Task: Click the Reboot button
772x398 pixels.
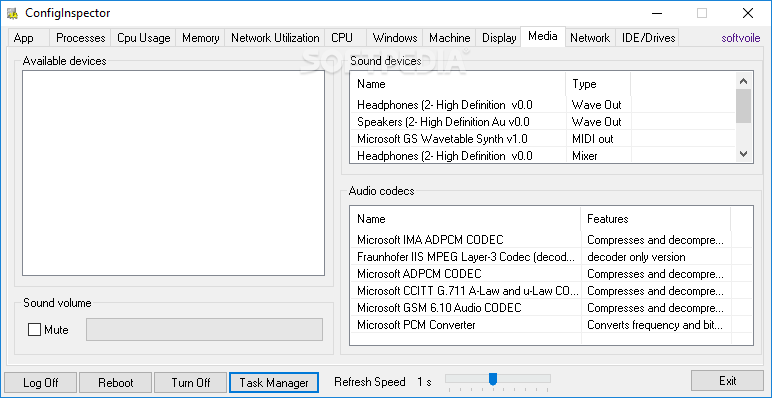Action: (115, 382)
